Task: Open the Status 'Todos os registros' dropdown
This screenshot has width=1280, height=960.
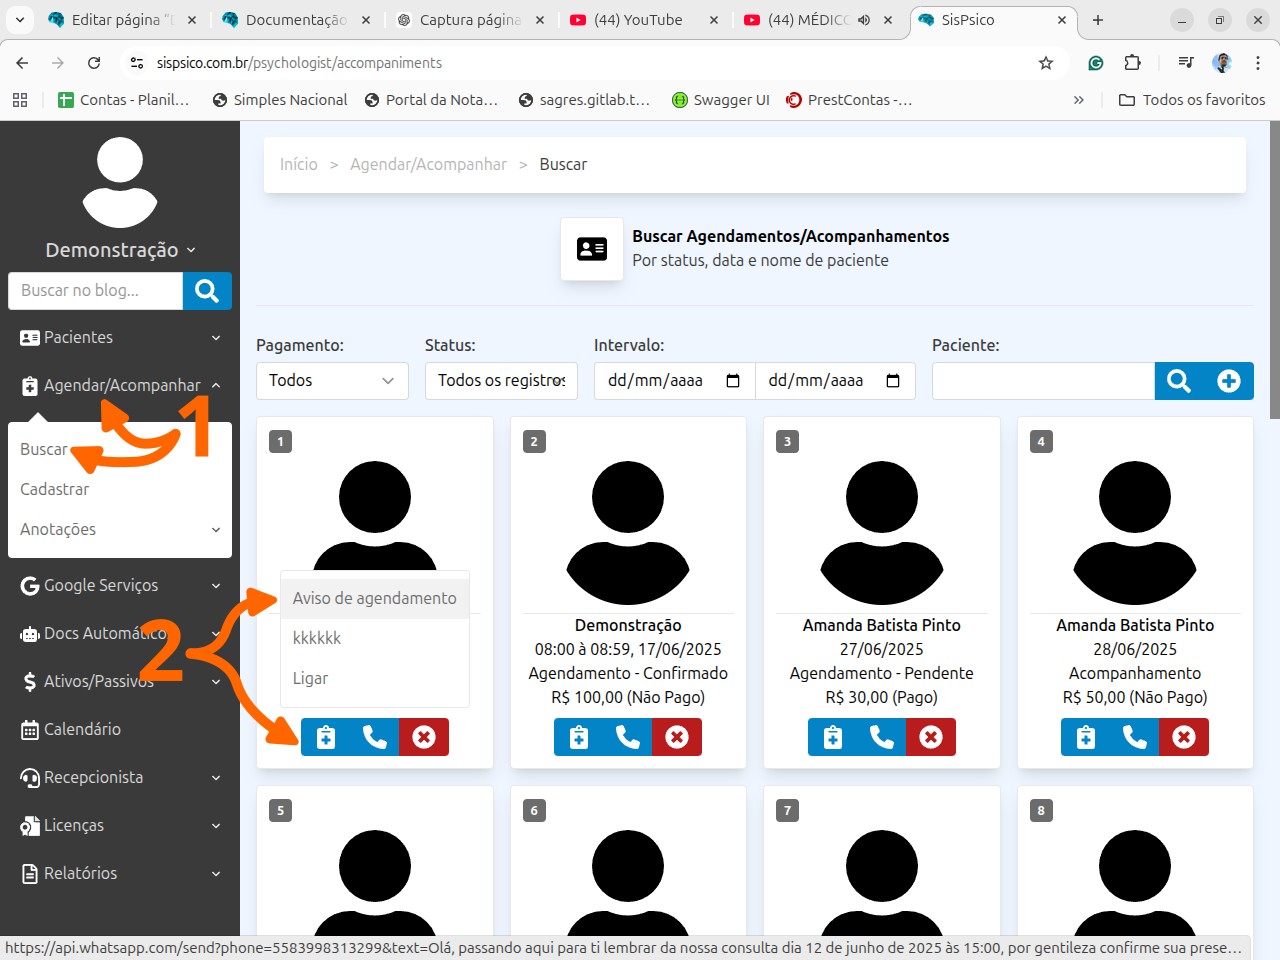Action: (501, 381)
